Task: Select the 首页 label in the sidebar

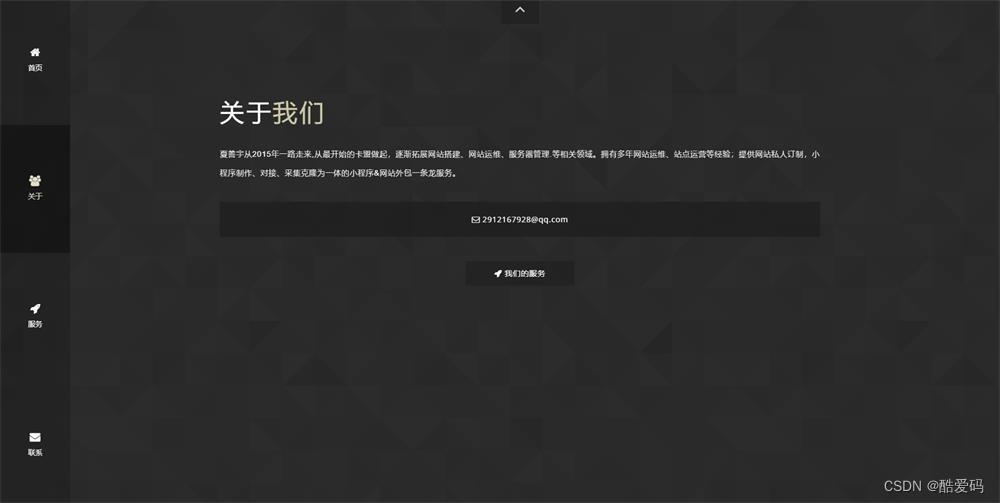Action: point(35,68)
